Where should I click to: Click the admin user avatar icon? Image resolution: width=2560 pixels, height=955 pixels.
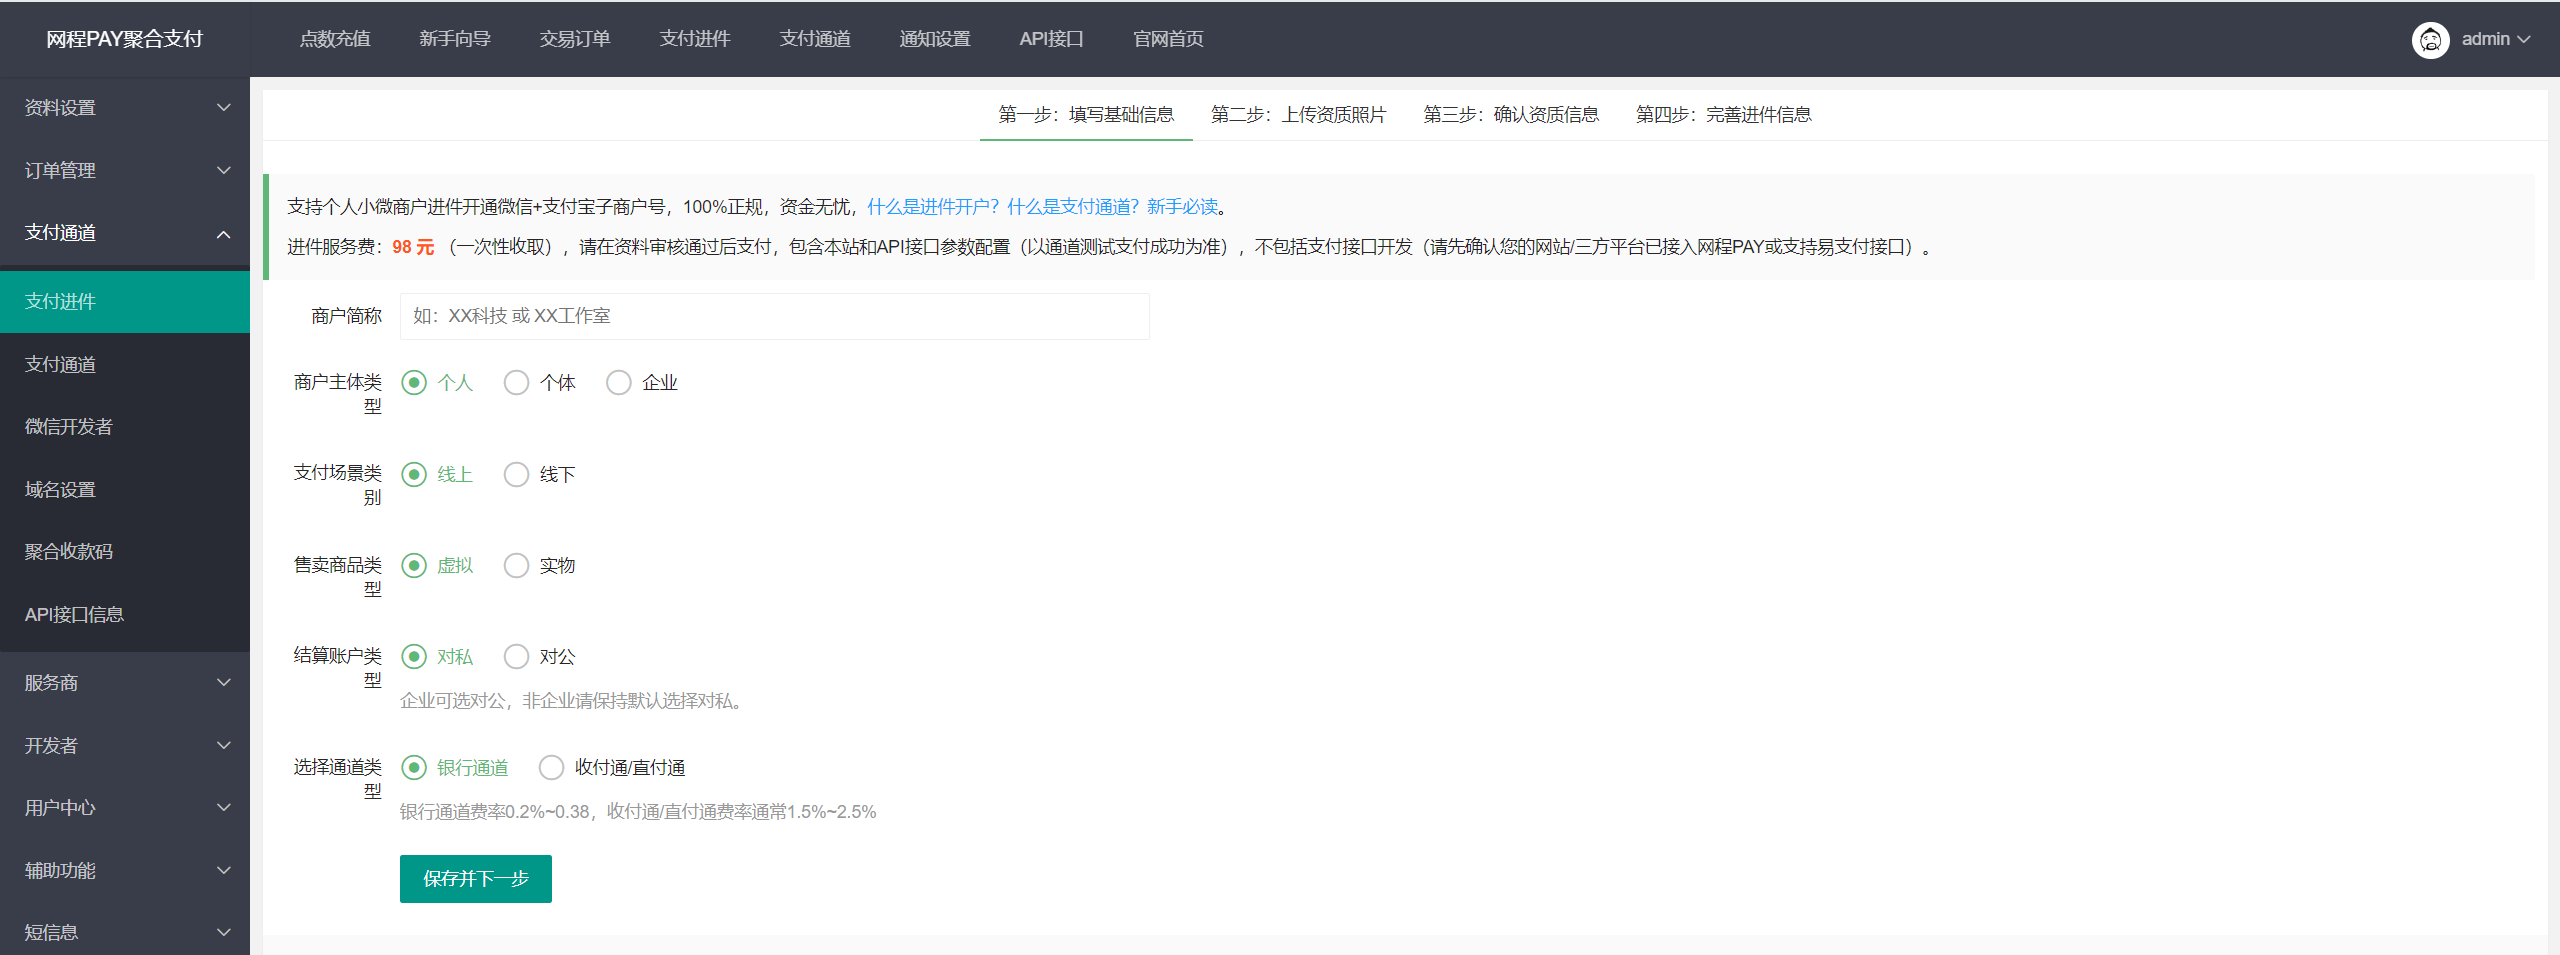pyautogui.click(x=2430, y=40)
